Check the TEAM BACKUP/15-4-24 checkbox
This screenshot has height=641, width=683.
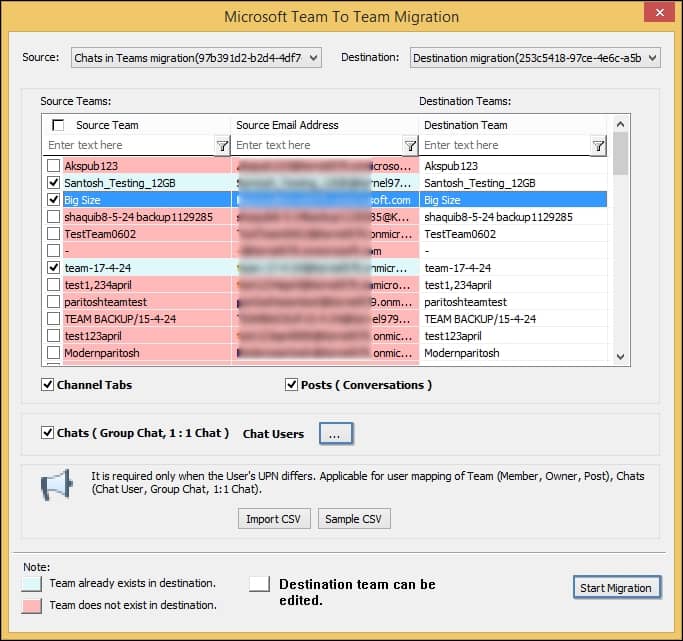[x=54, y=318]
